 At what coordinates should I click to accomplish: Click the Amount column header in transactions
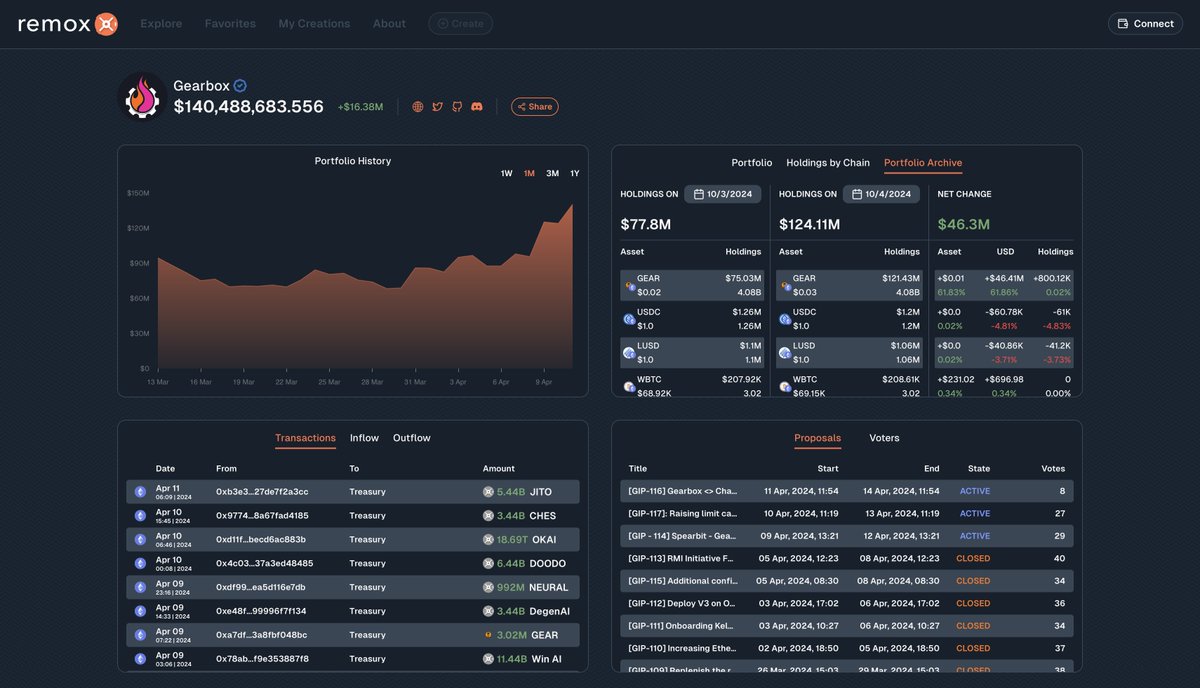[499, 468]
